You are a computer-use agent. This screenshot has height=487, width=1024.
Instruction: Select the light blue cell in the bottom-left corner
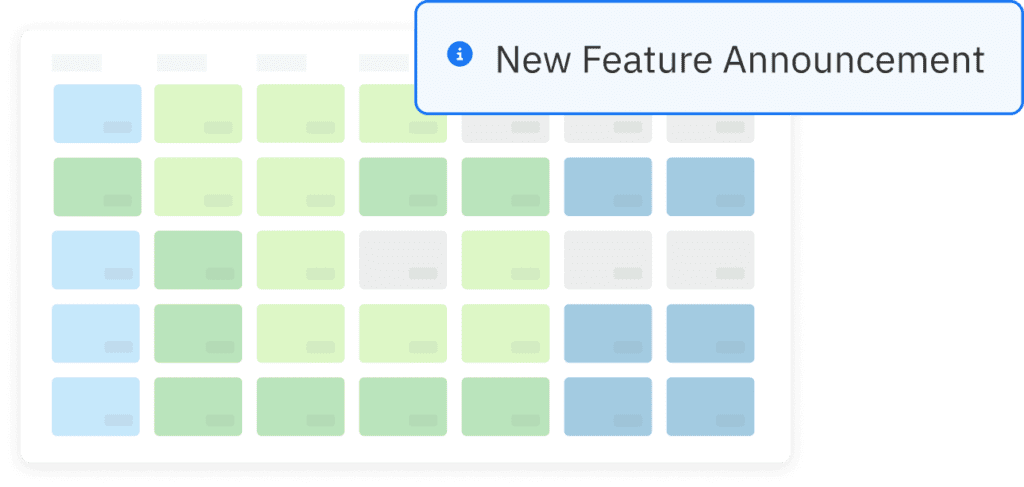(97, 406)
